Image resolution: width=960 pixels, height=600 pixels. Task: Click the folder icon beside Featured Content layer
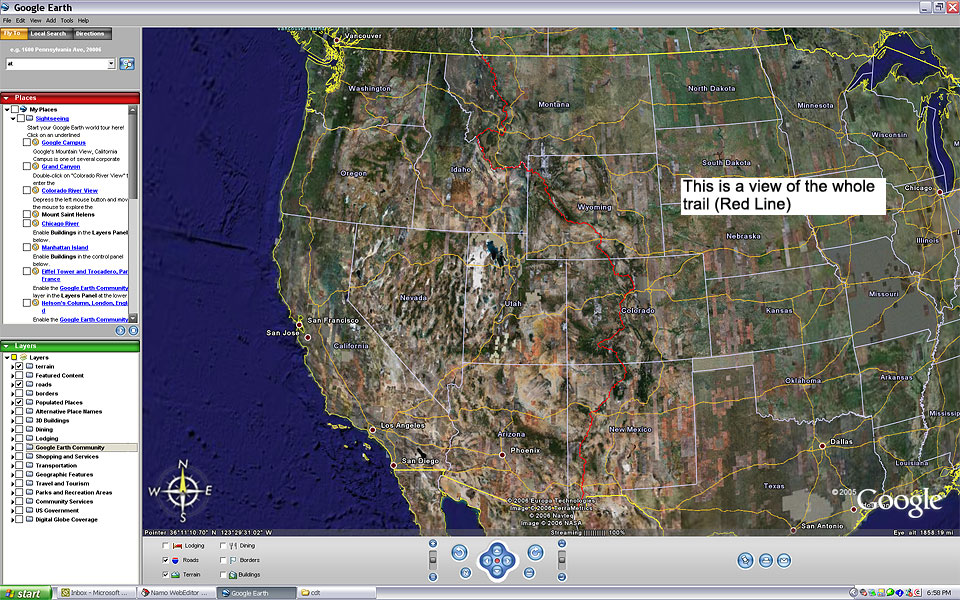pos(29,375)
